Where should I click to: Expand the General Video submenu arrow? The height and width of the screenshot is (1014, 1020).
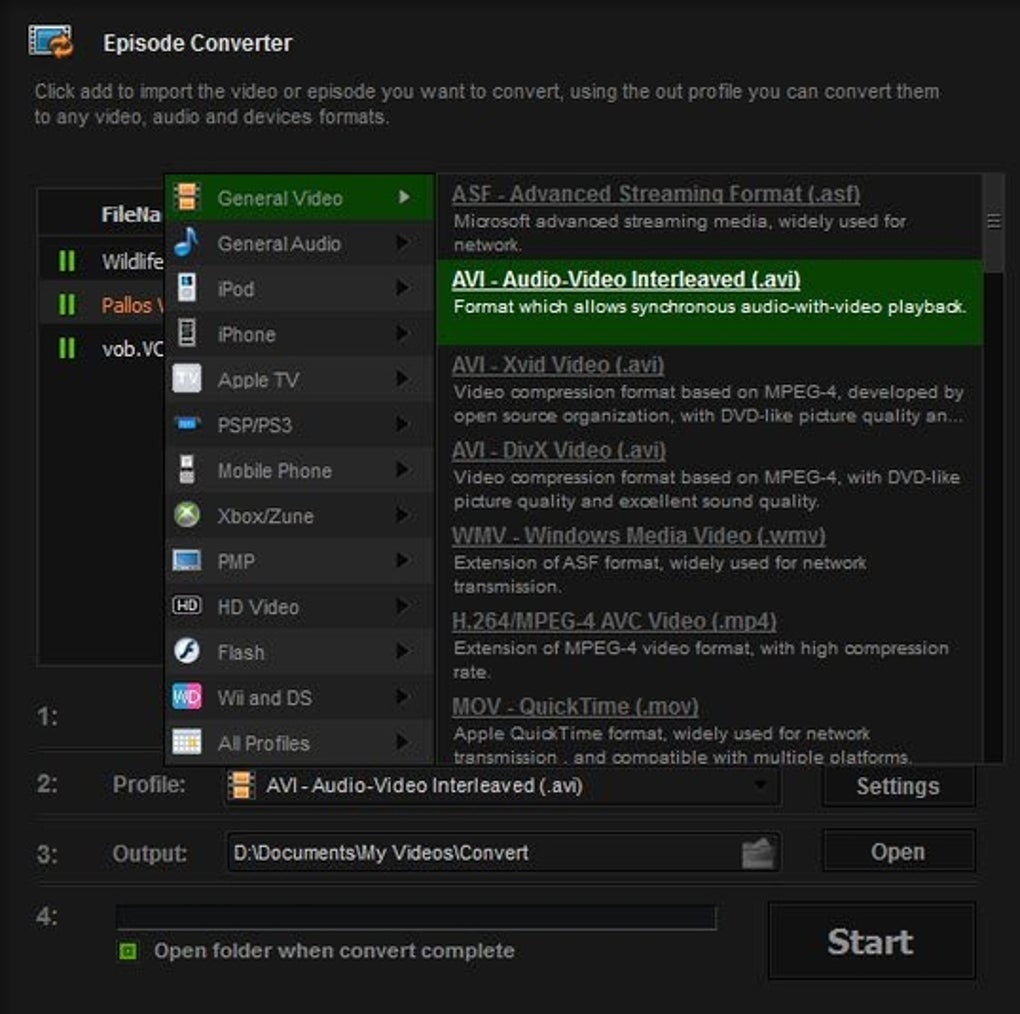pos(404,197)
